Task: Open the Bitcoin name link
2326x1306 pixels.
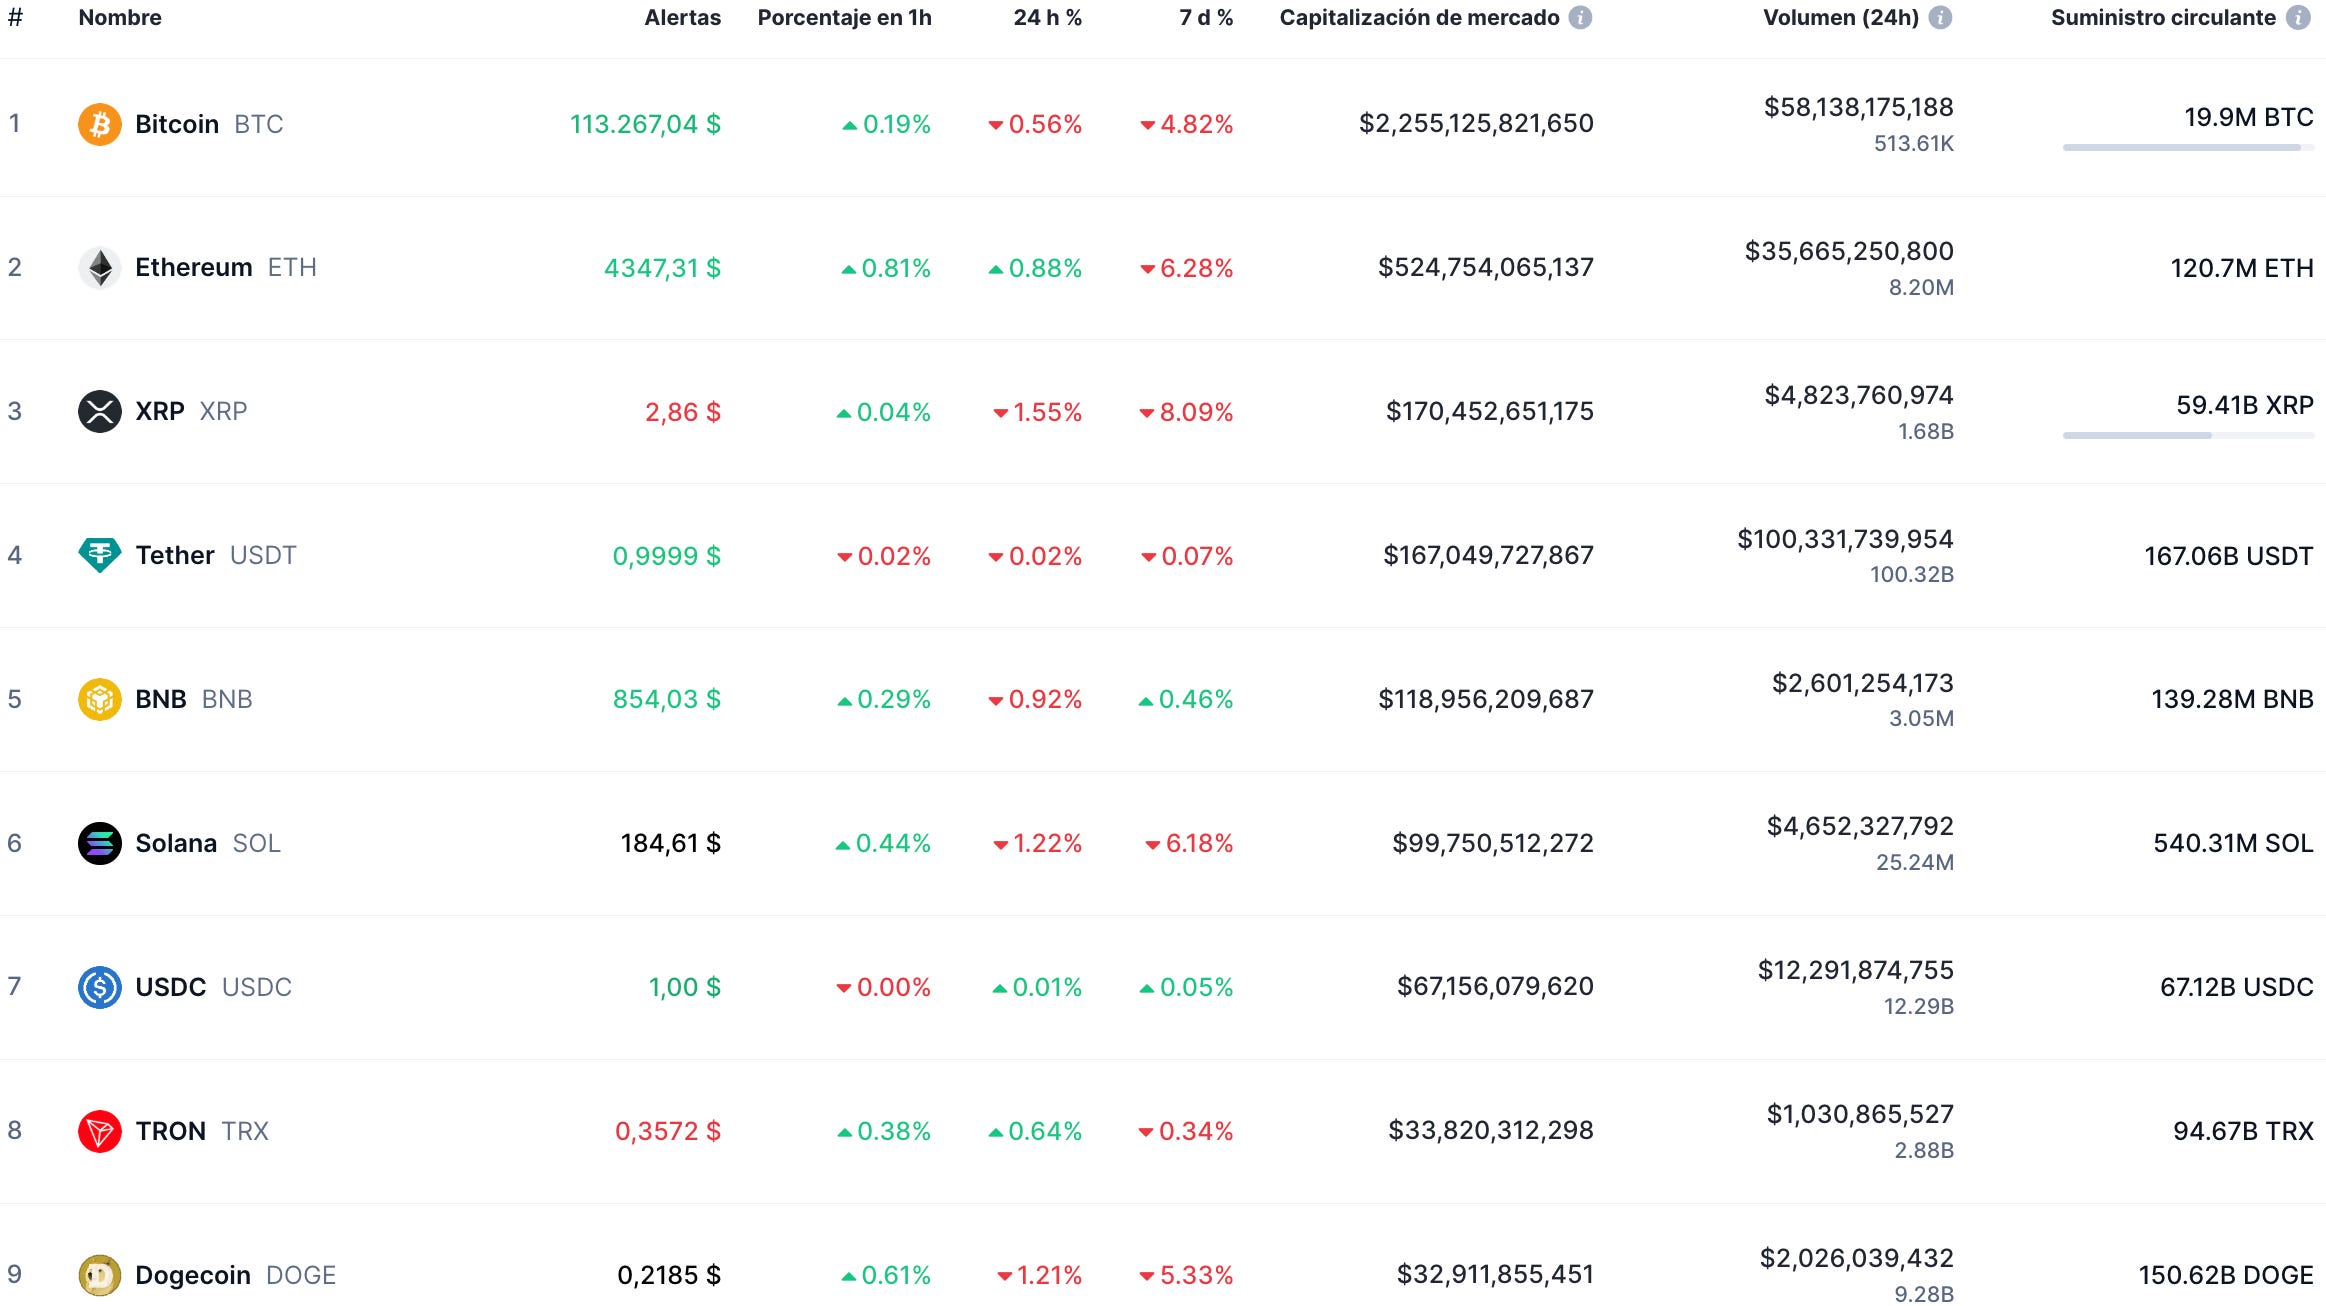Action: tap(177, 124)
